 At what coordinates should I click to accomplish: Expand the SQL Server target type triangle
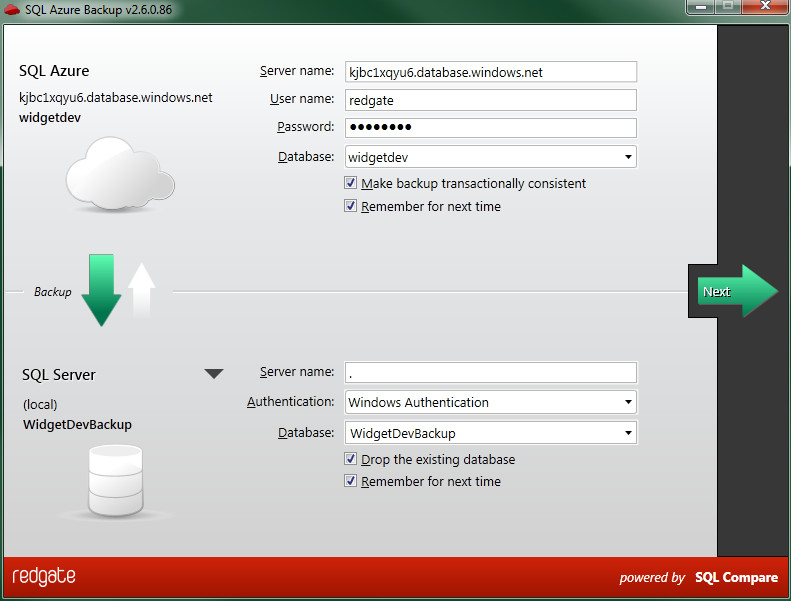tap(214, 374)
